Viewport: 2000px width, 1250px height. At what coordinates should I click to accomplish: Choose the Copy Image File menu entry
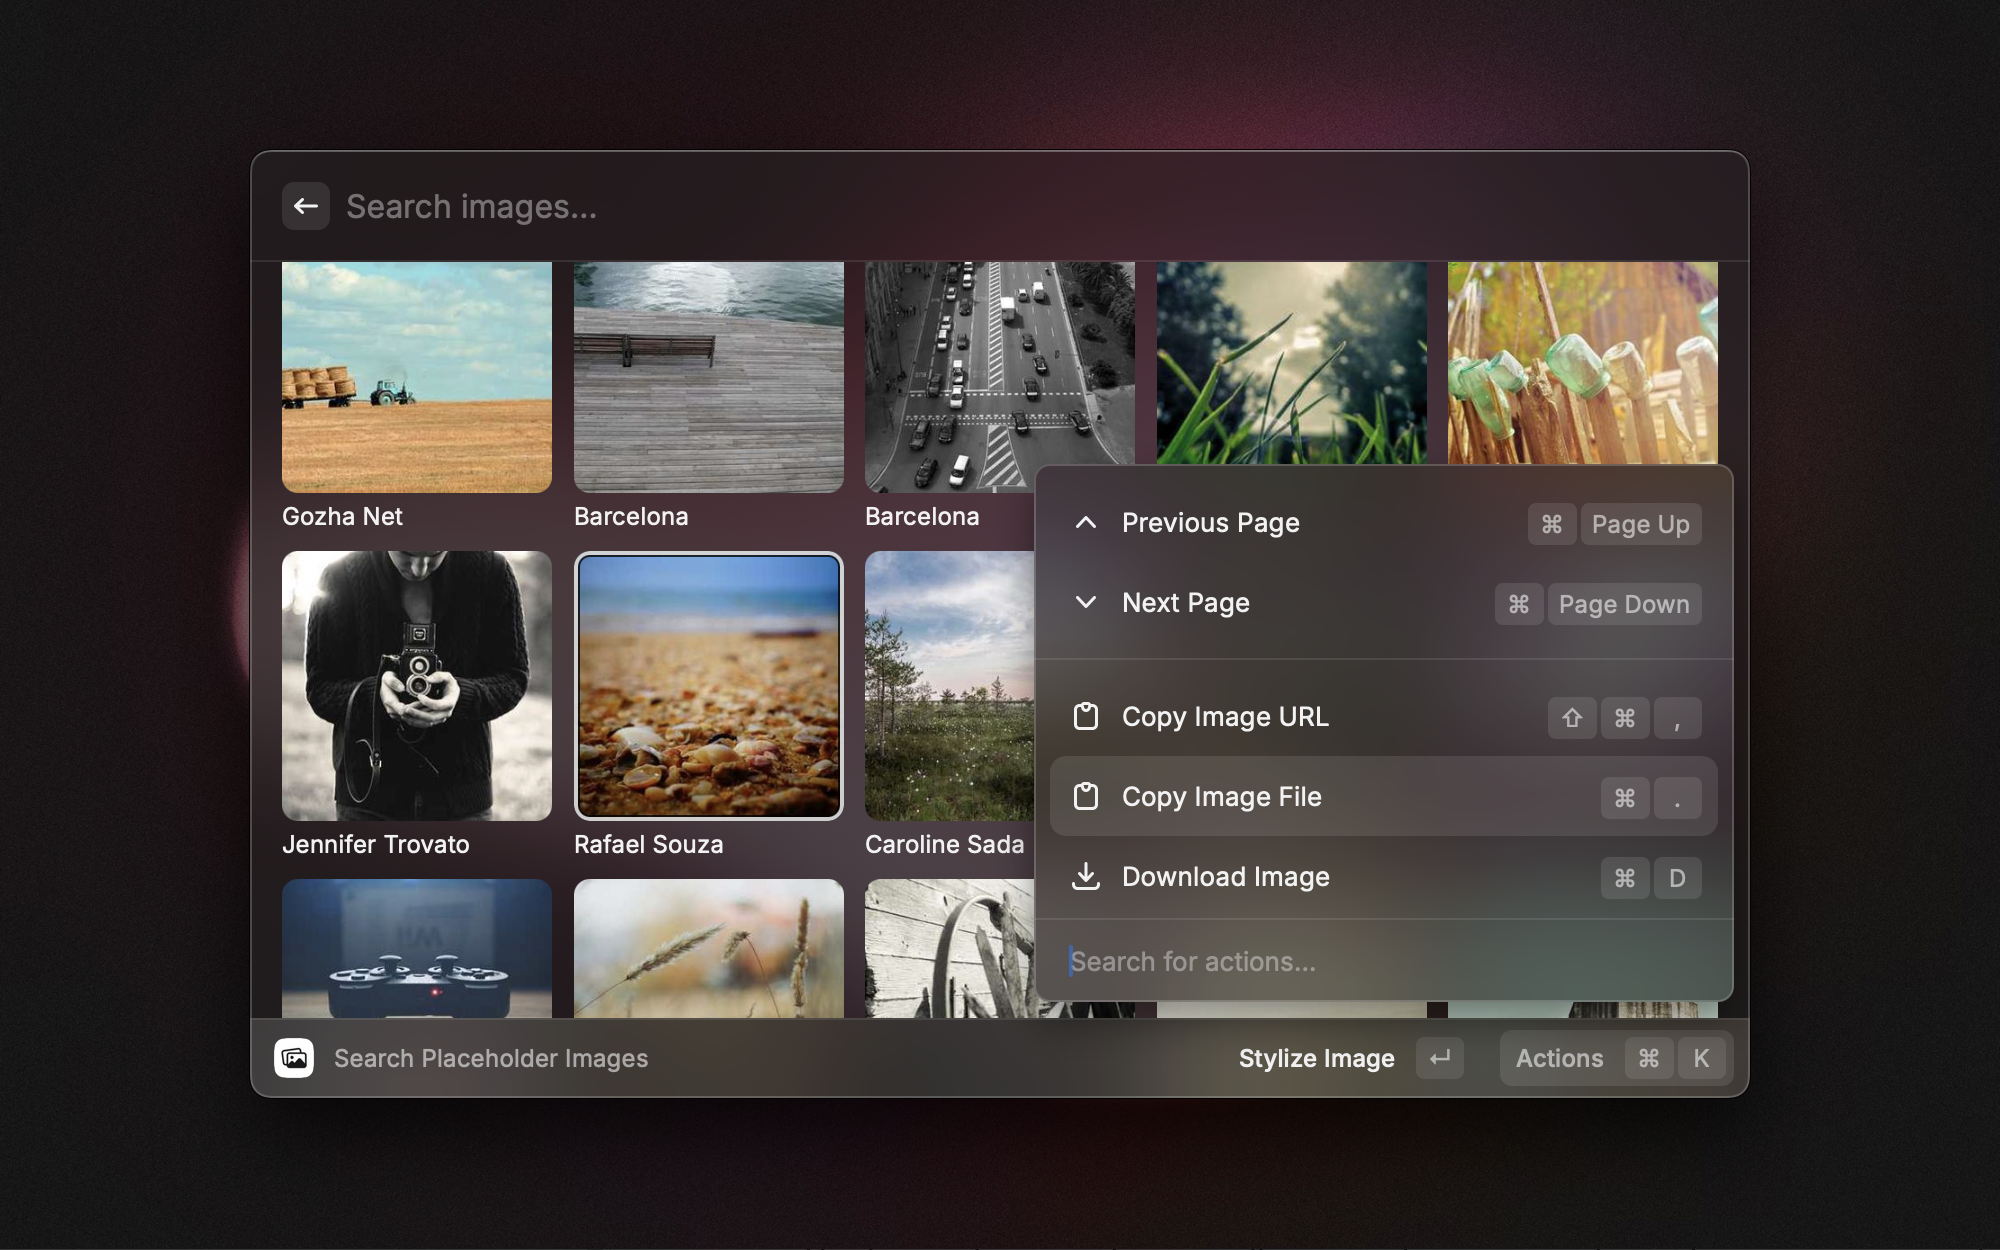click(x=1222, y=797)
